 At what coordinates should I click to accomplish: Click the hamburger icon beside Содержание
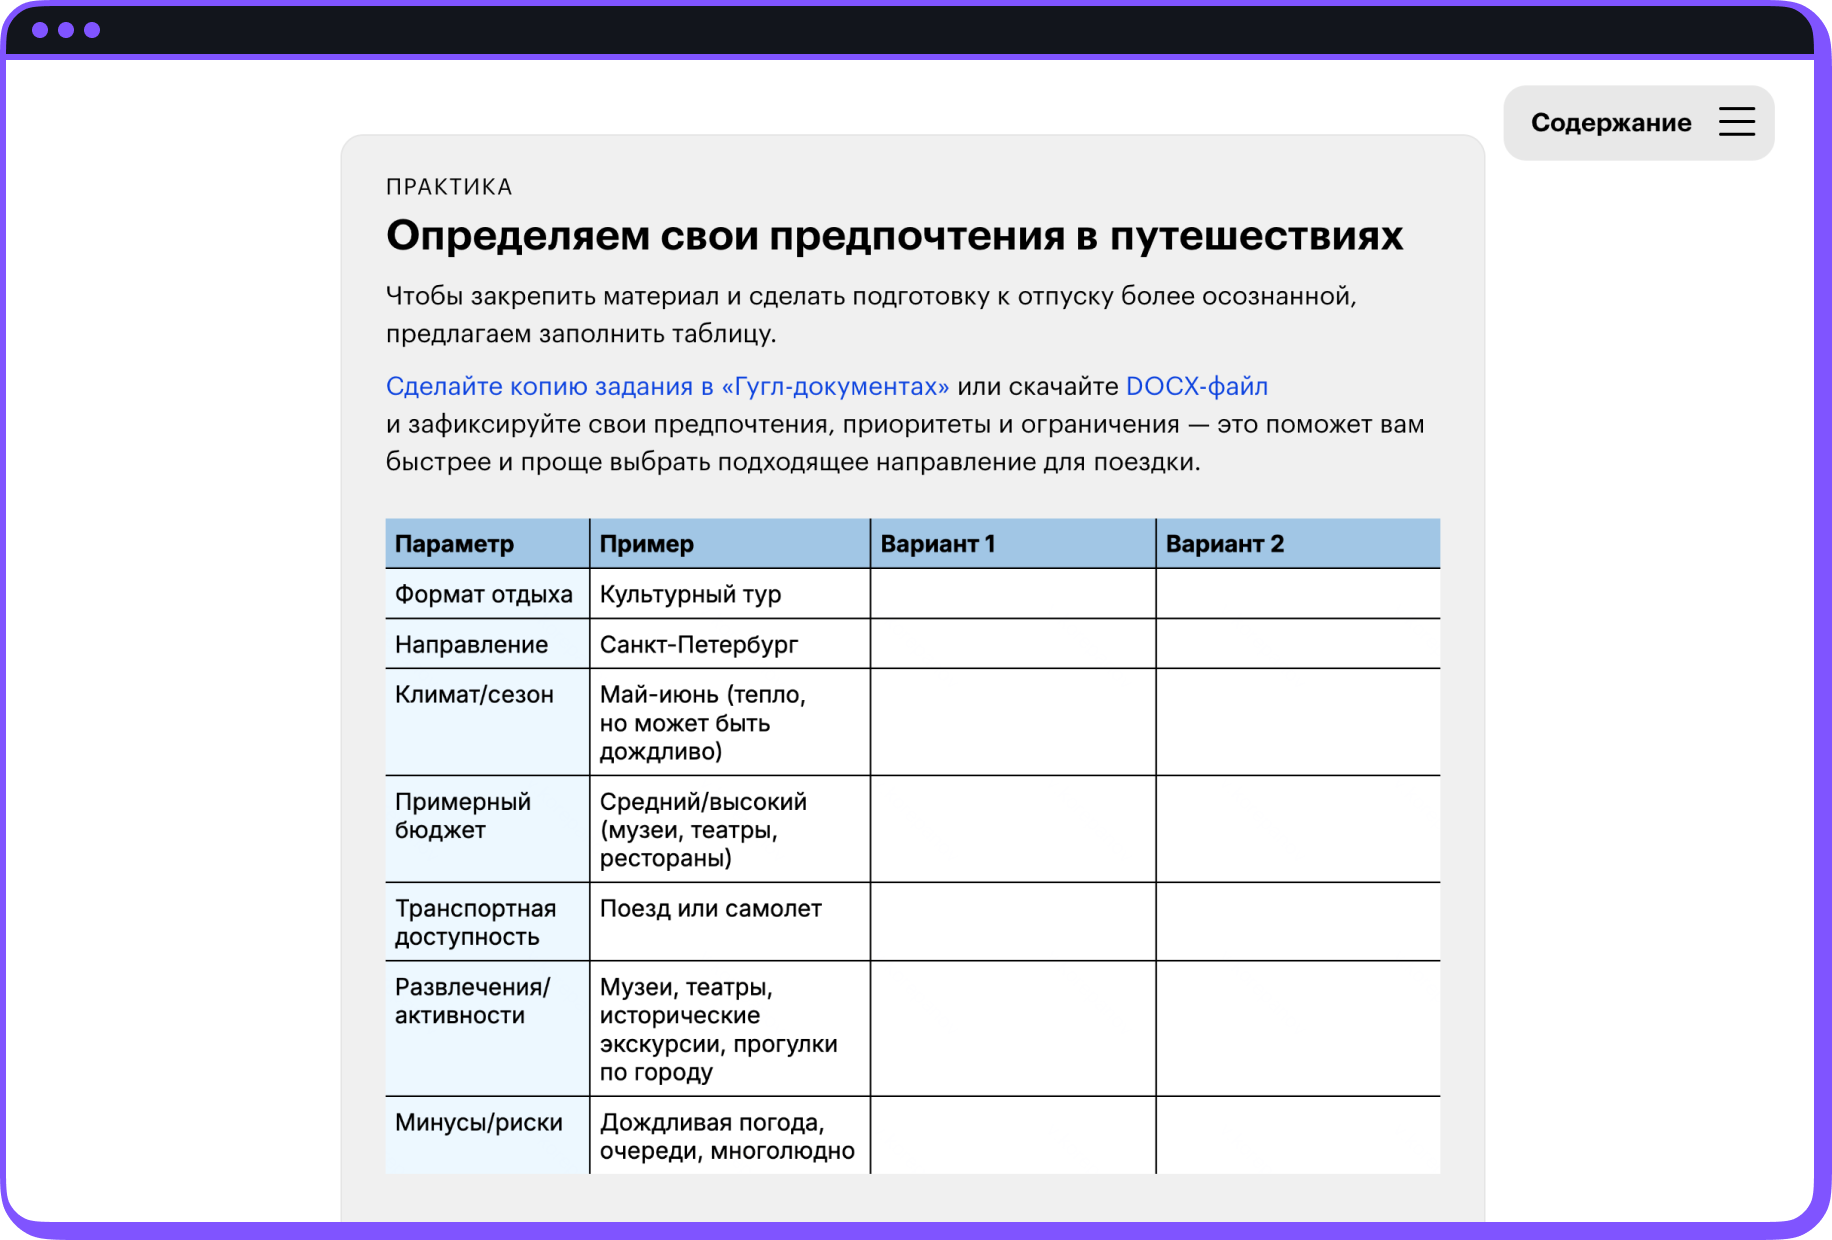1738,122
